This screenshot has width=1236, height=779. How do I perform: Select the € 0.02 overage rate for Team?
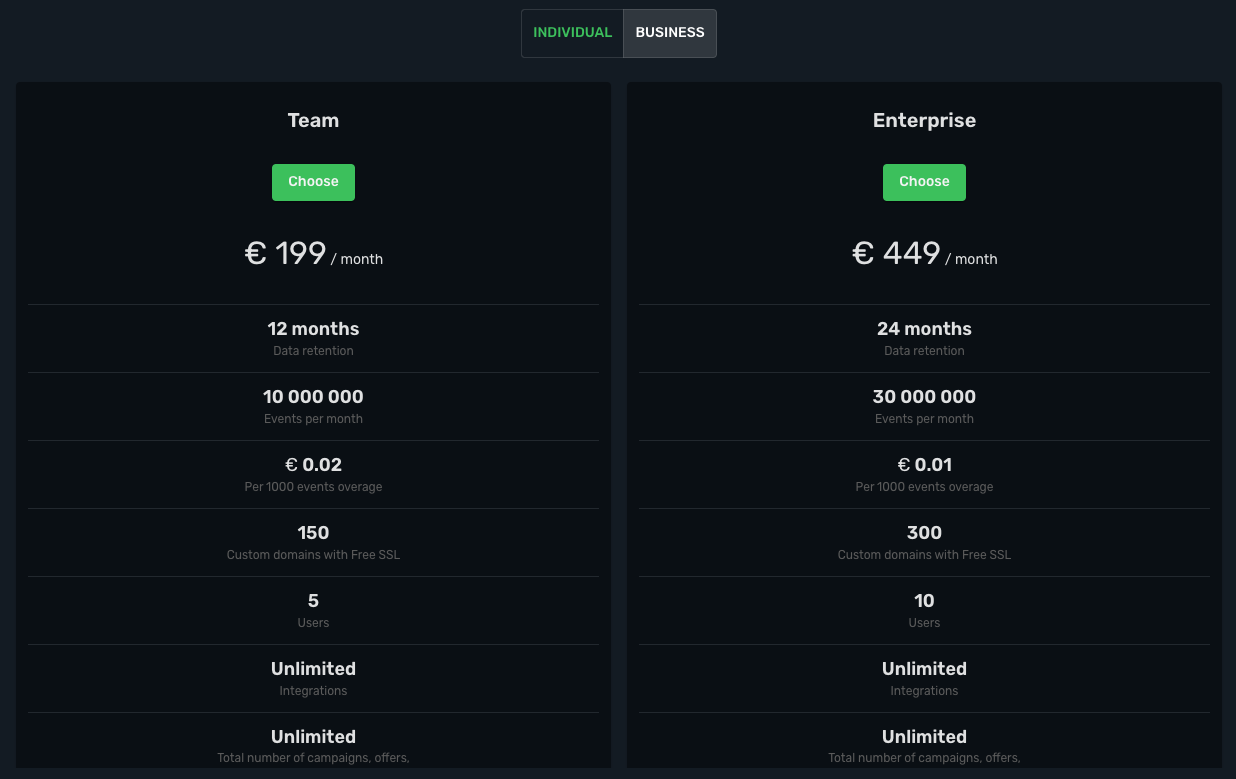pos(313,464)
